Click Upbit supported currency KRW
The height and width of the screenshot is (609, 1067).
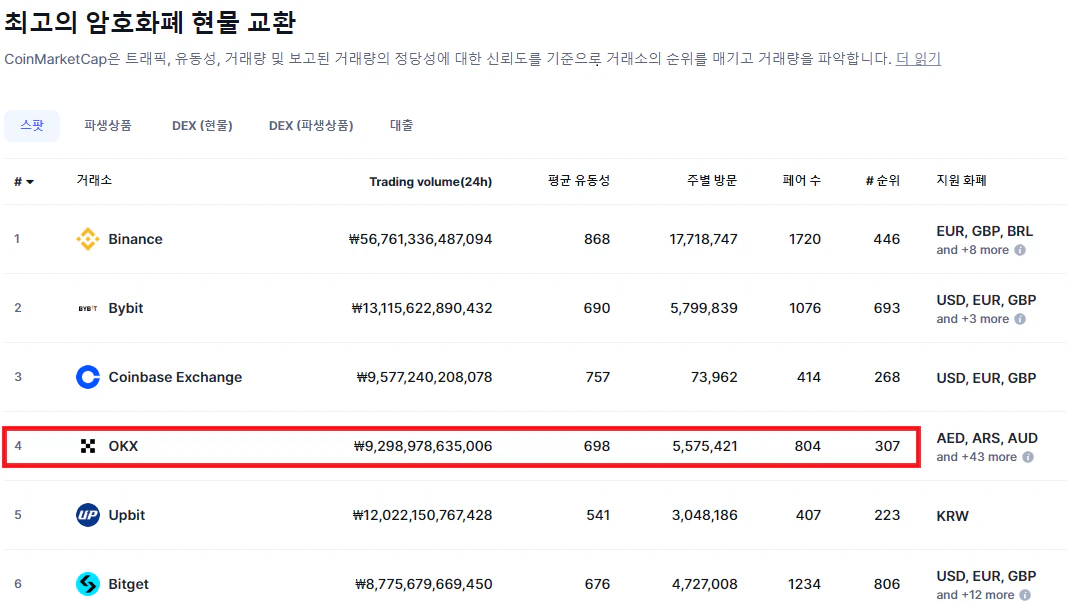click(x=953, y=516)
